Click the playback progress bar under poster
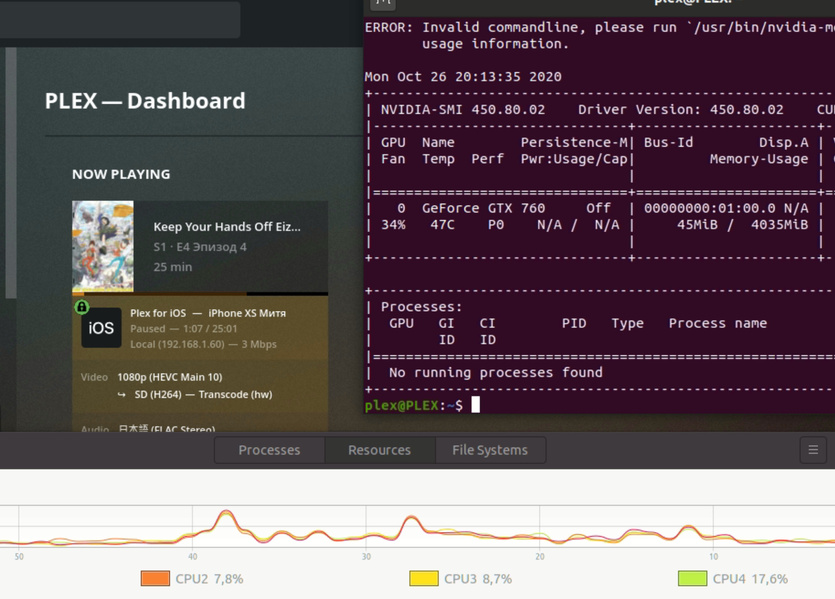835x599 pixels. 200,293
